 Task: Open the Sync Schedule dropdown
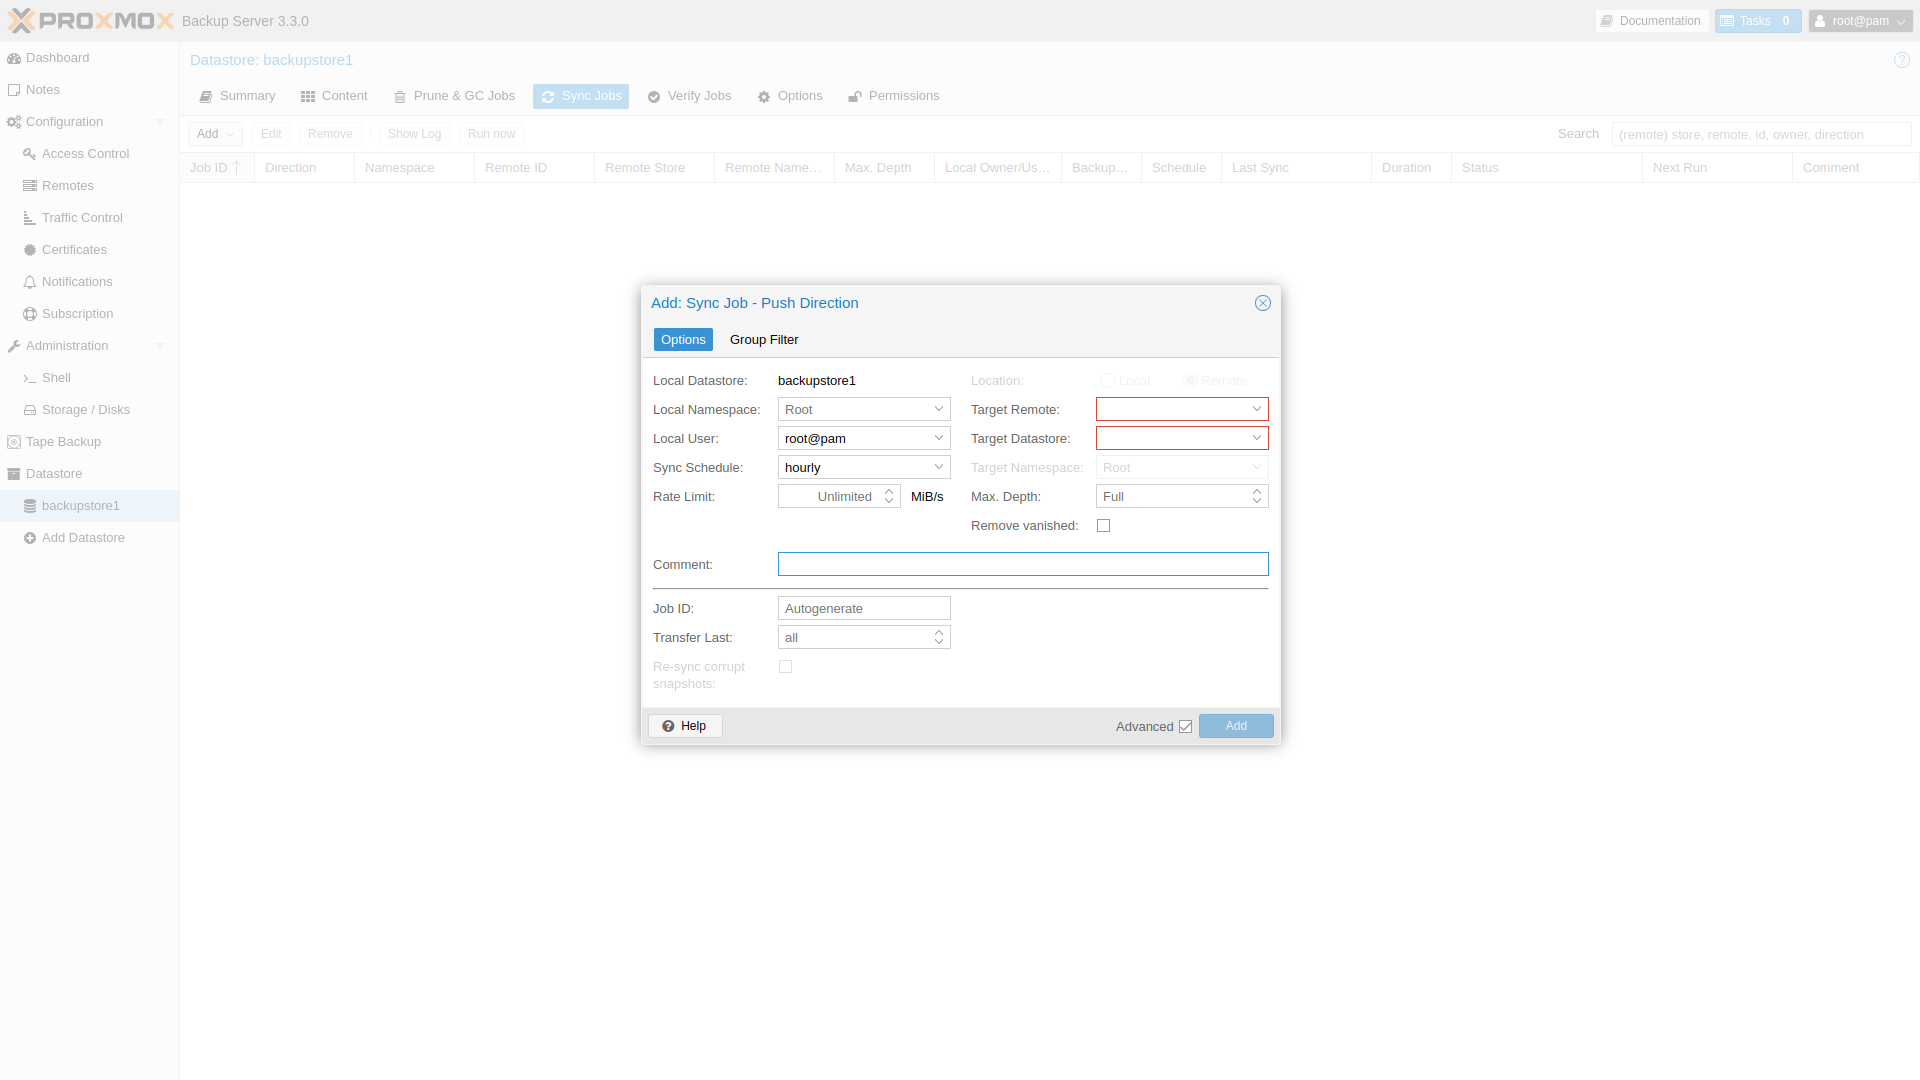(938, 467)
